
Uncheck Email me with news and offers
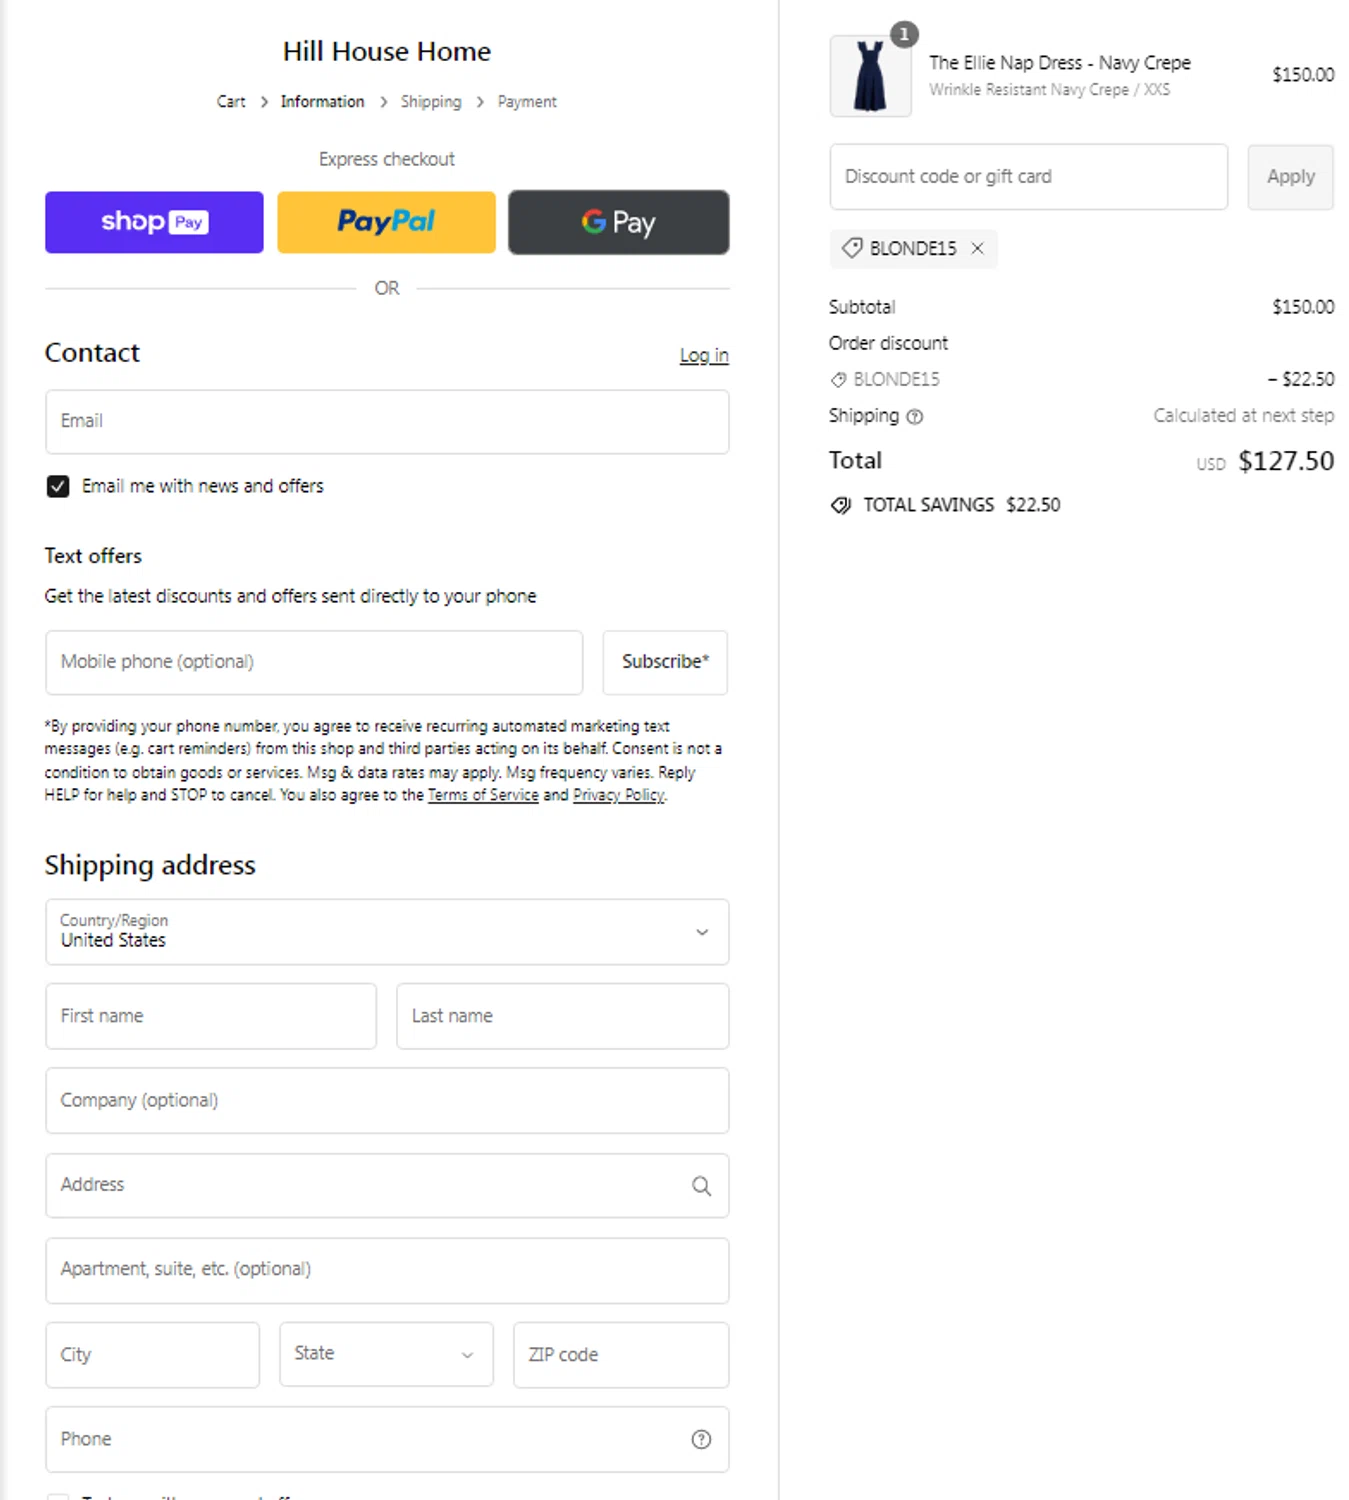[x=58, y=486]
